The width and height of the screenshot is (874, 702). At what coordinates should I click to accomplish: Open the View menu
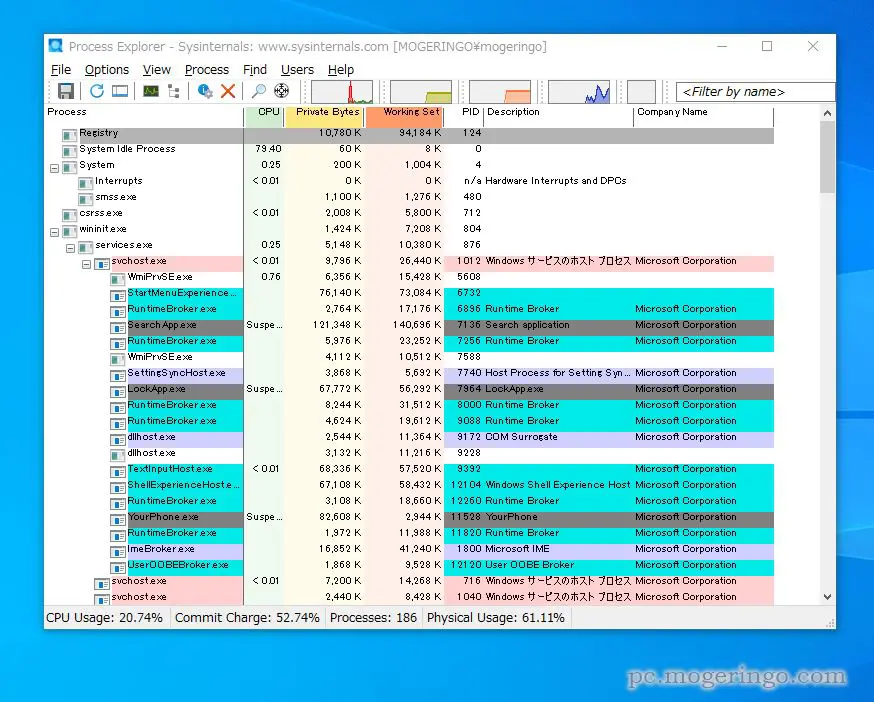click(157, 70)
